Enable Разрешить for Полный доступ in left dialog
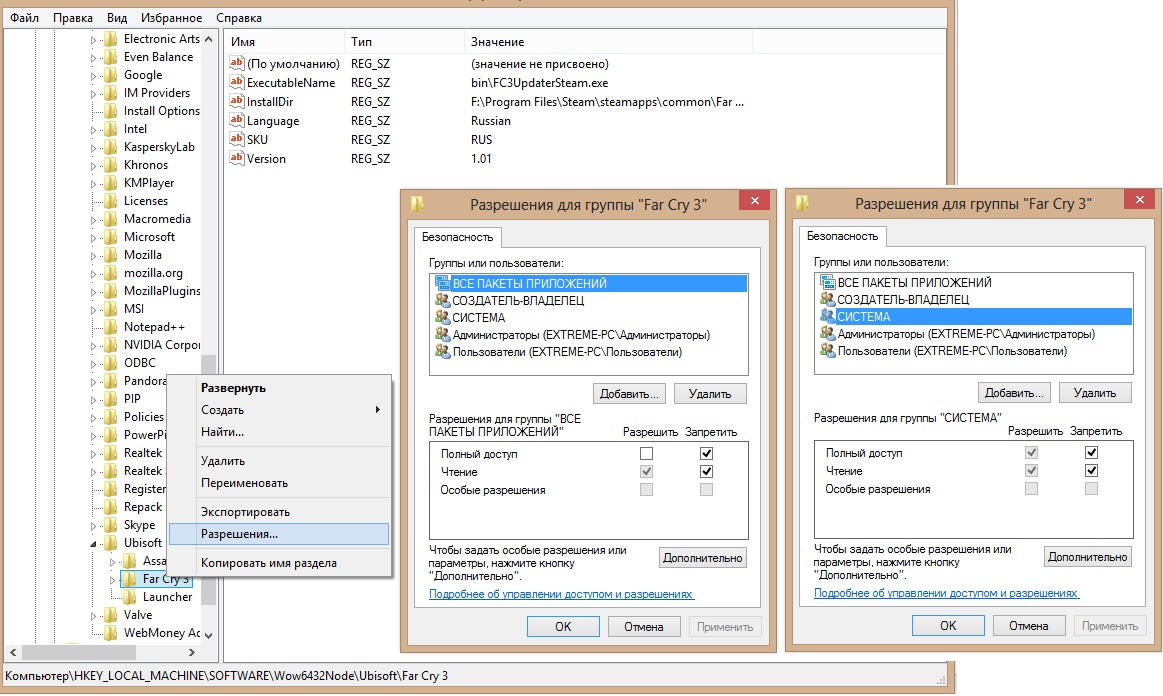The image size is (1163, 696). [x=646, y=454]
